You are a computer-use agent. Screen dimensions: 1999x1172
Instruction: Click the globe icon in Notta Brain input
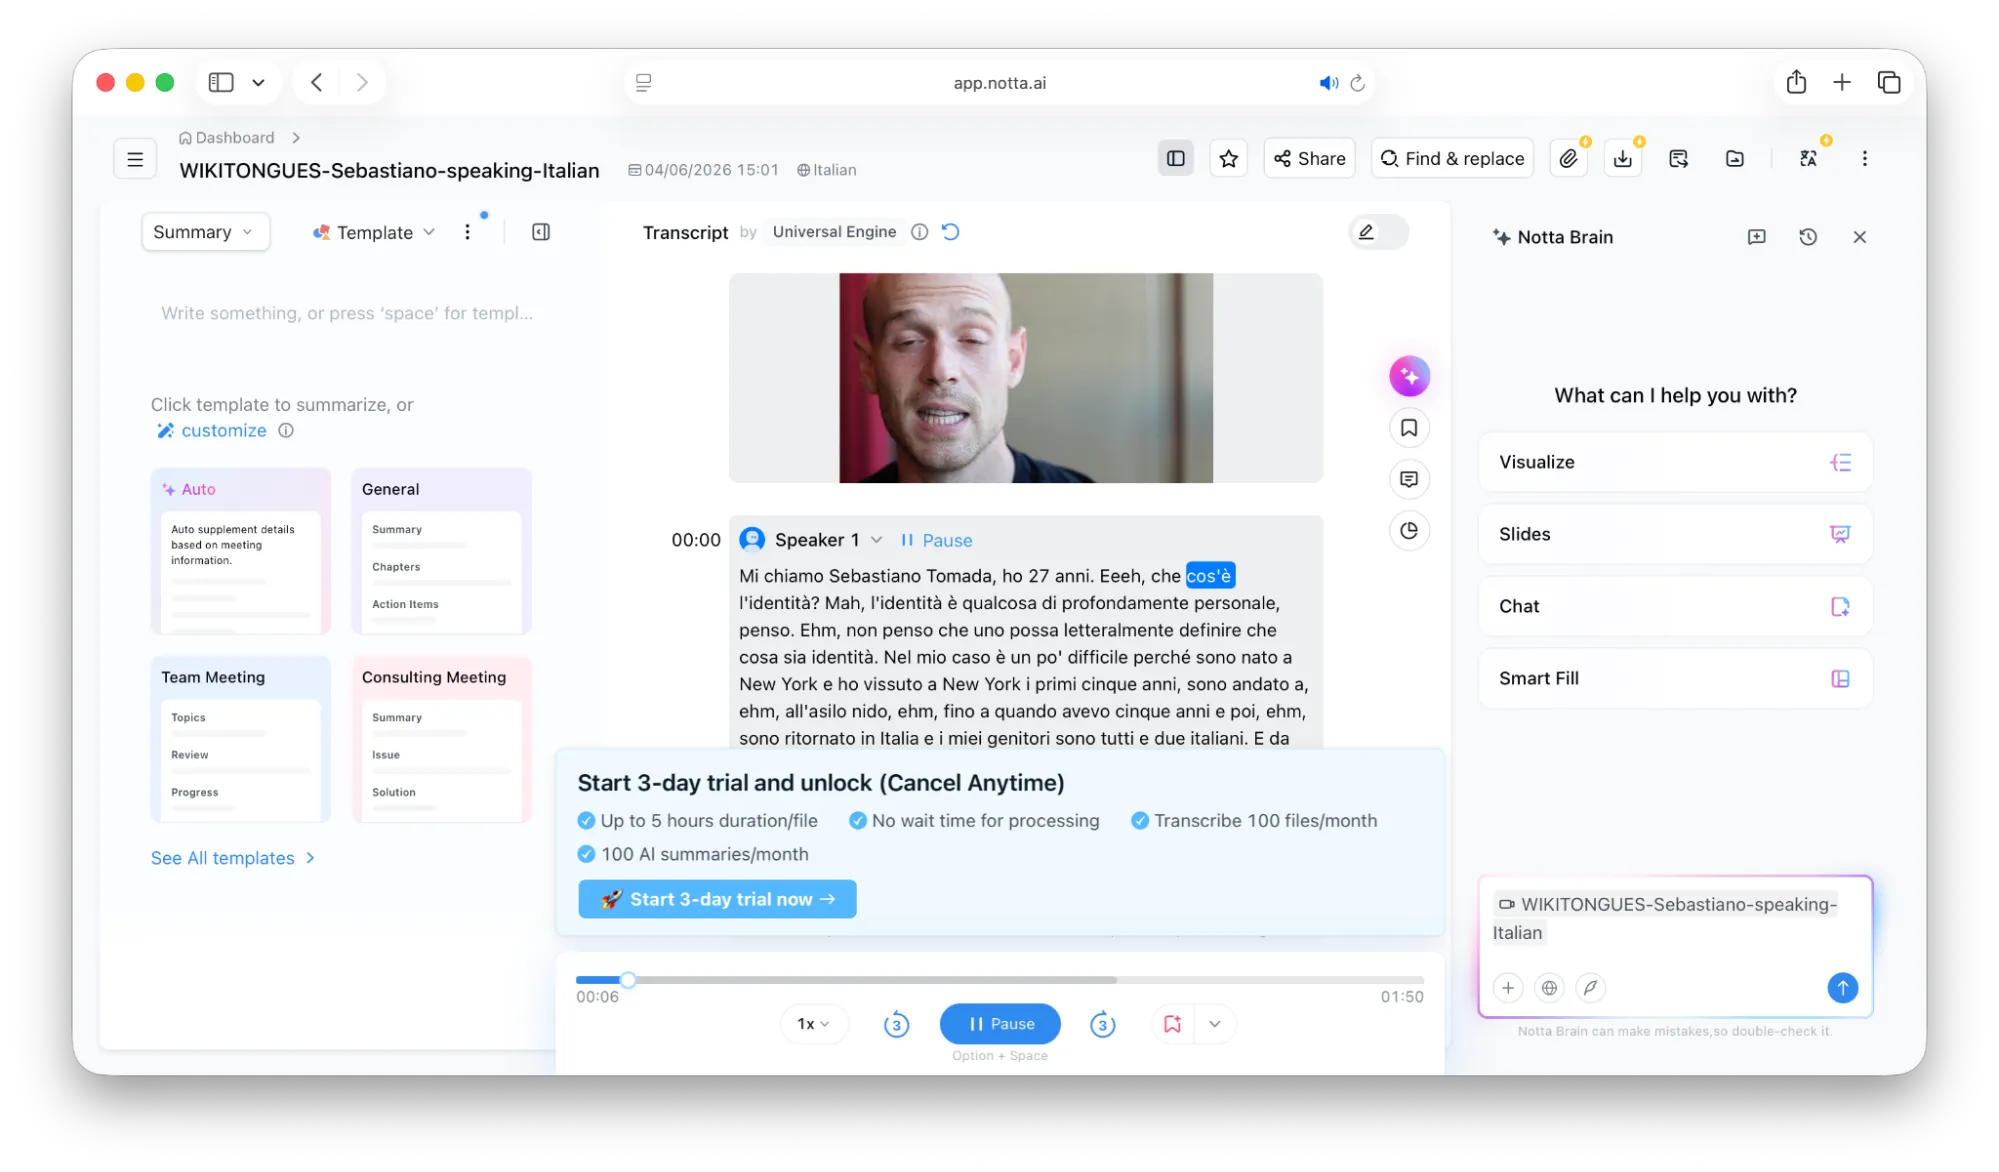tap(1549, 988)
